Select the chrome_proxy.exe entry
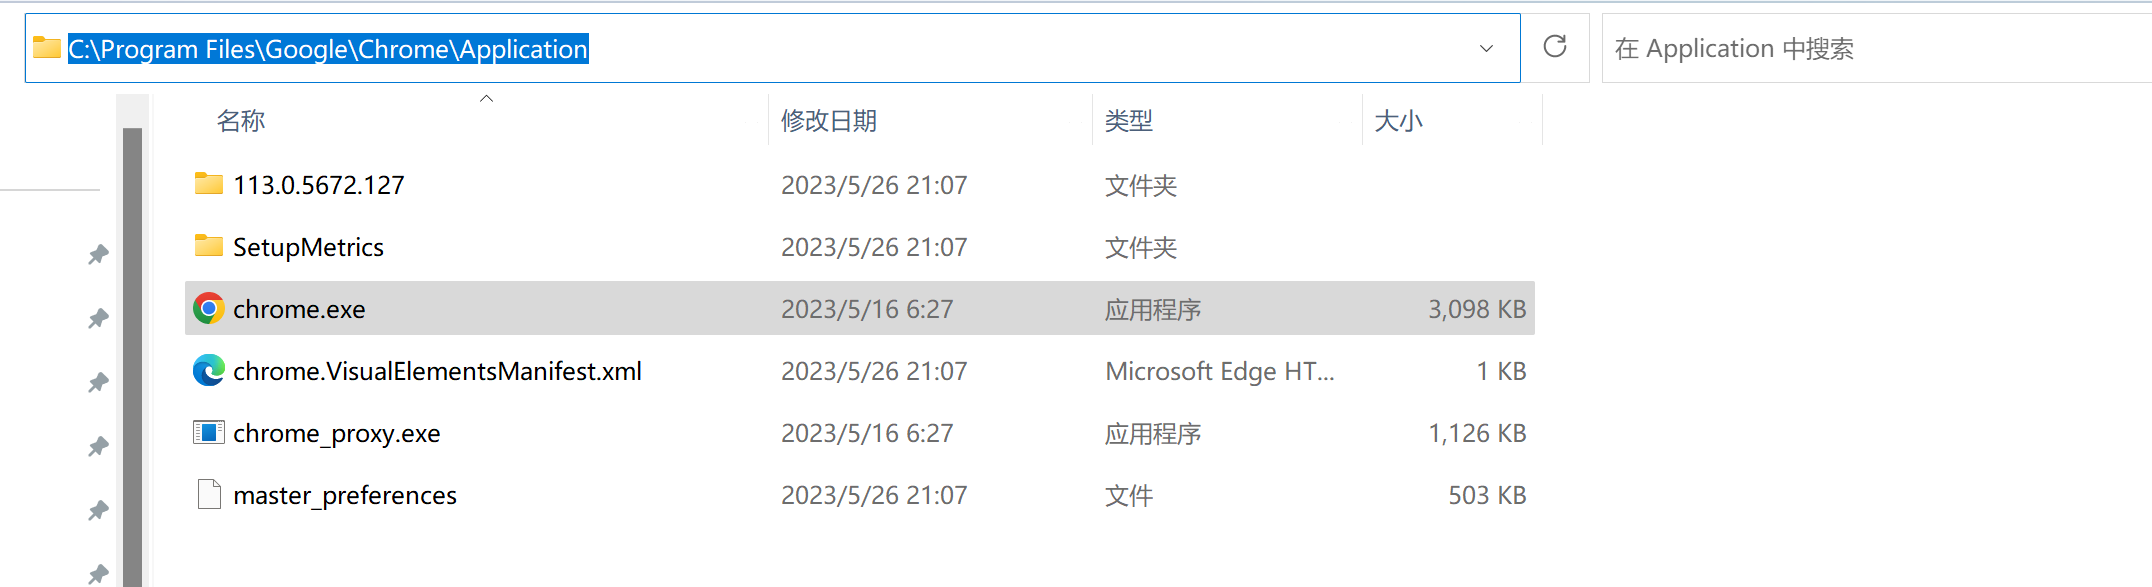The width and height of the screenshot is (2152, 587). (336, 432)
